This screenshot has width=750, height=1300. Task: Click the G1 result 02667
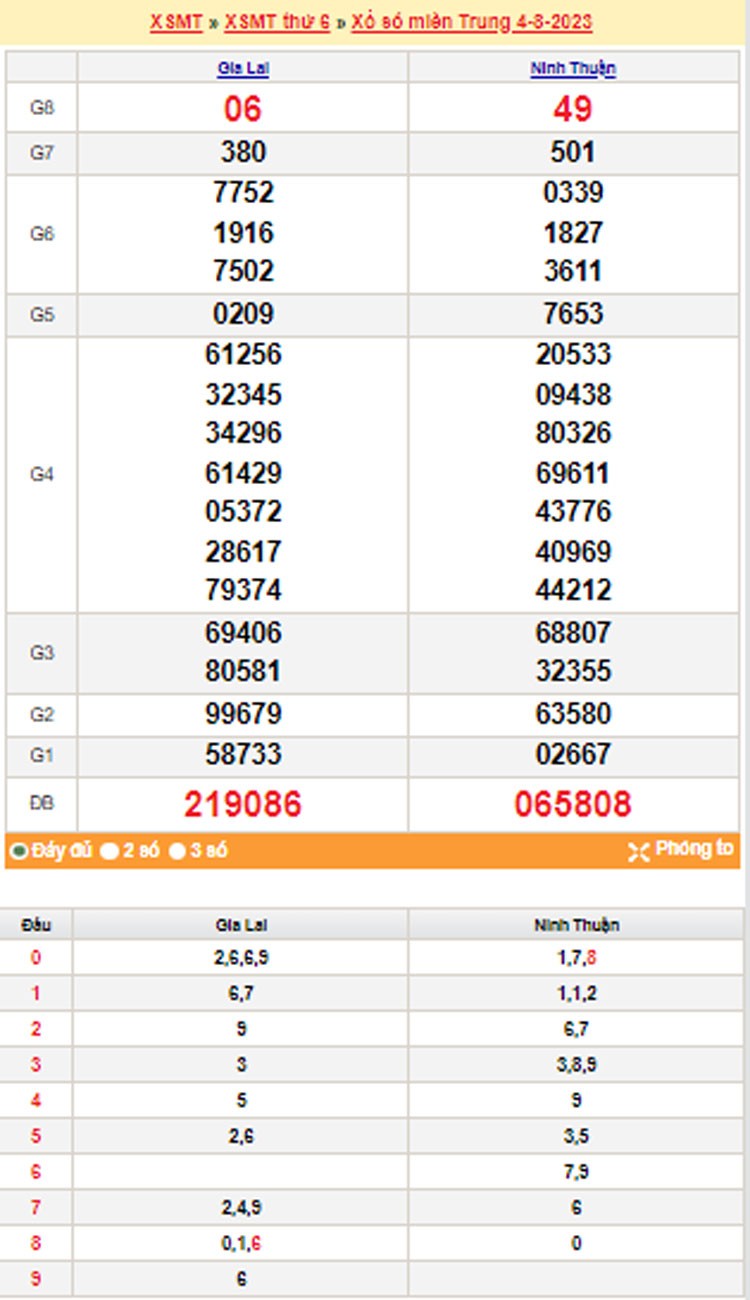click(573, 754)
